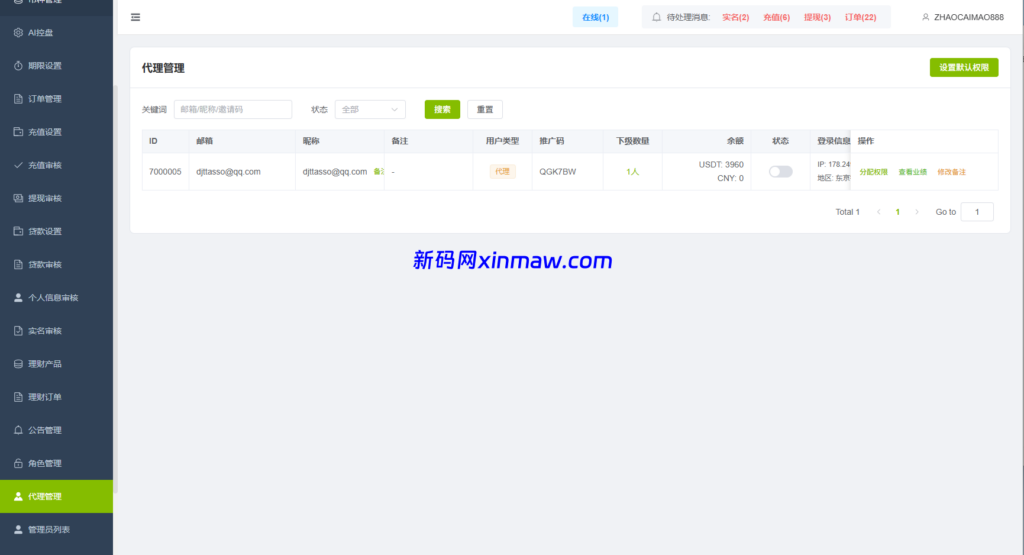
Task: Click the user avatar icon beside ZHAOCAIMAO888
Action: coord(925,17)
